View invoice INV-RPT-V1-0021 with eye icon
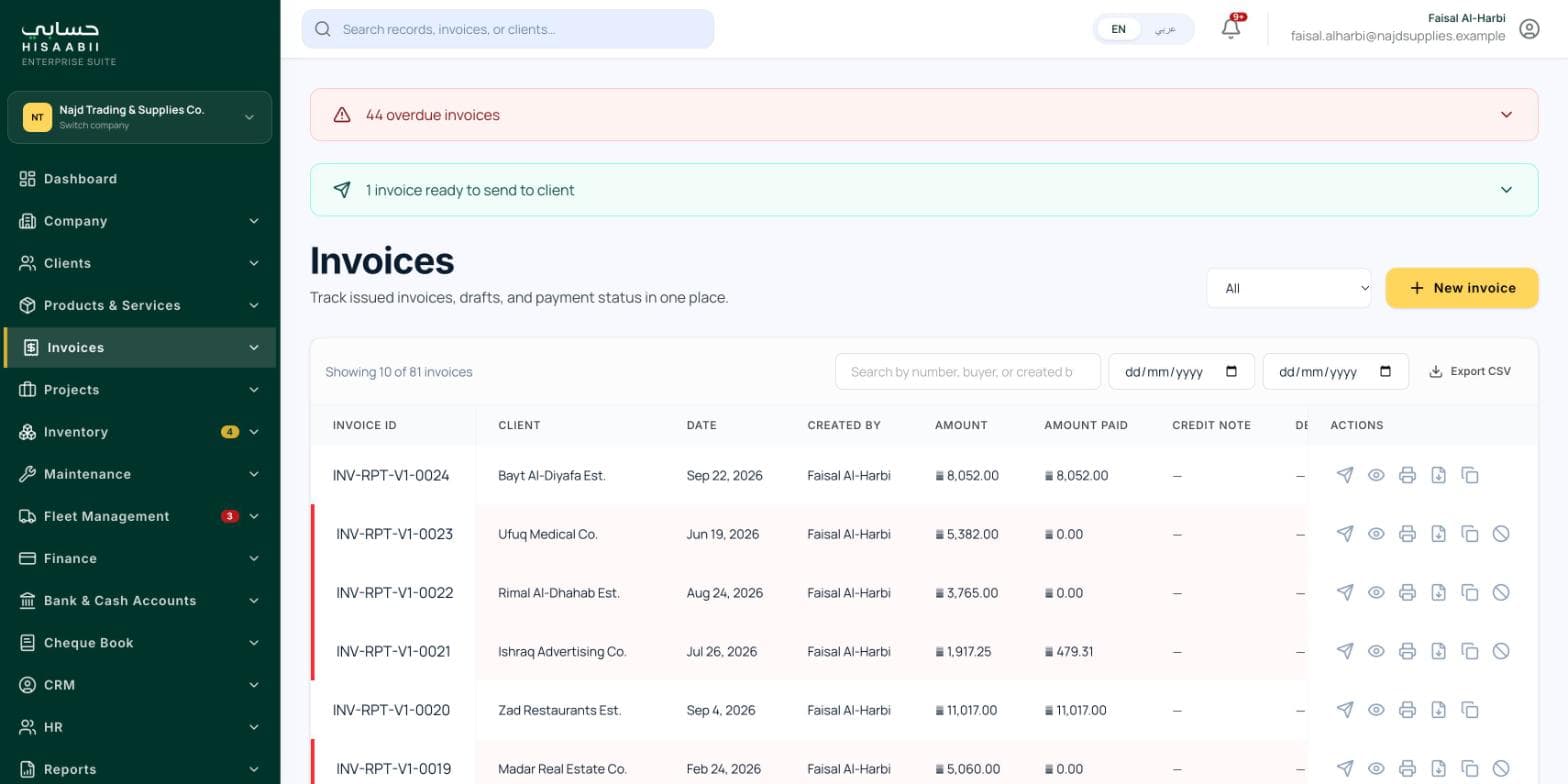The width and height of the screenshot is (1568, 784). tap(1376, 651)
